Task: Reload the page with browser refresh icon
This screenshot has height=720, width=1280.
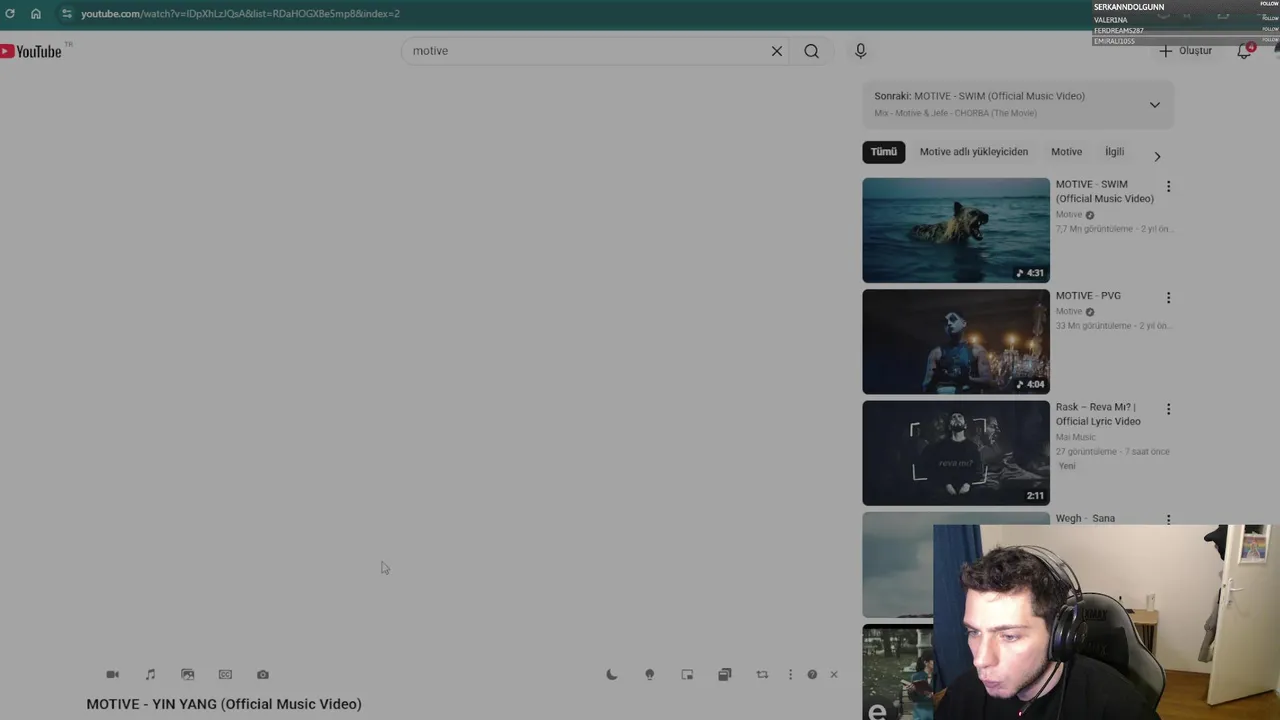Action: [10, 14]
